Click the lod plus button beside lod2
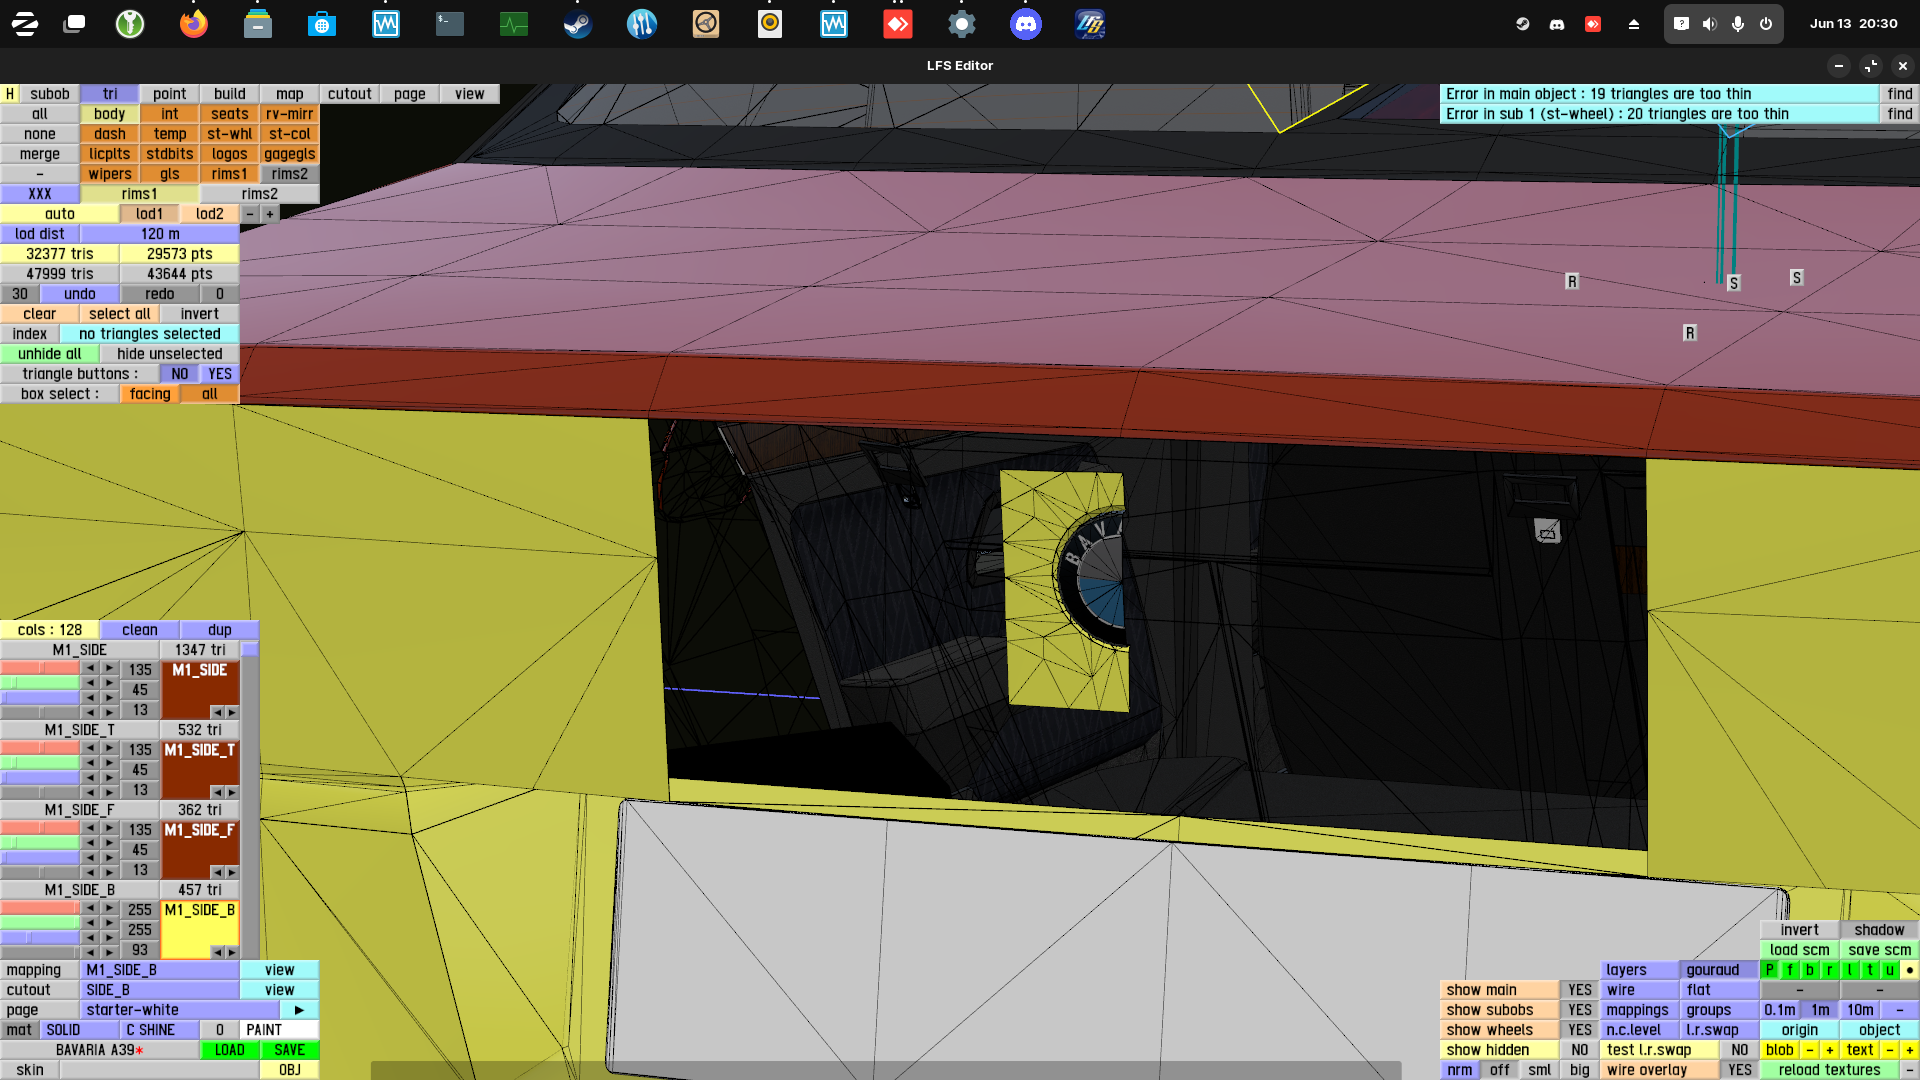The height and width of the screenshot is (1080, 1920). point(270,214)
